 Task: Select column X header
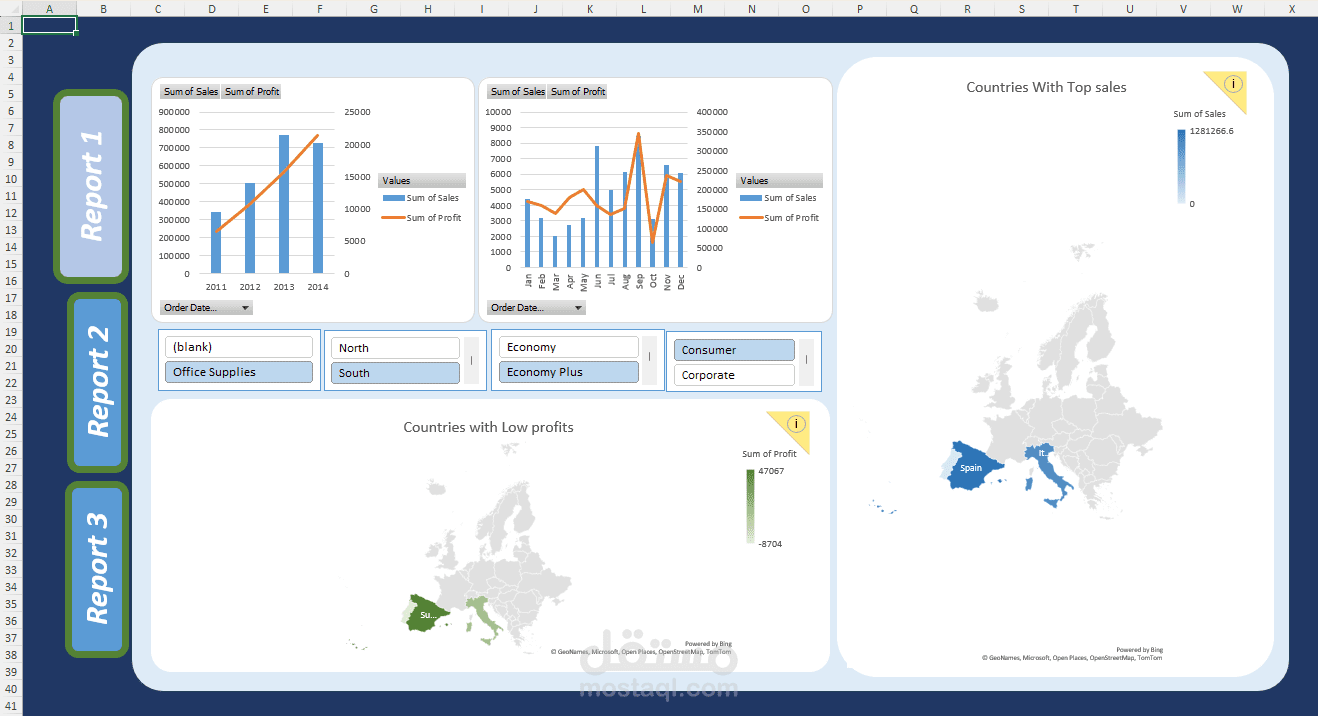tap(1291, 8)
